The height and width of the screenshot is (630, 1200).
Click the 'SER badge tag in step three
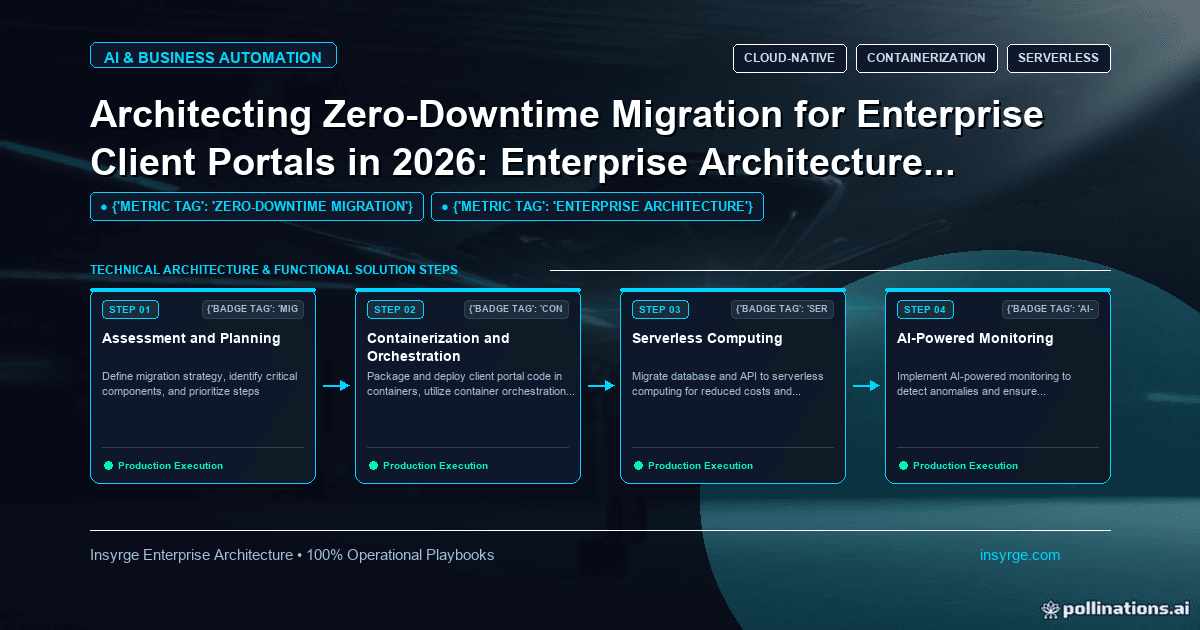click(x=783, y=309)
